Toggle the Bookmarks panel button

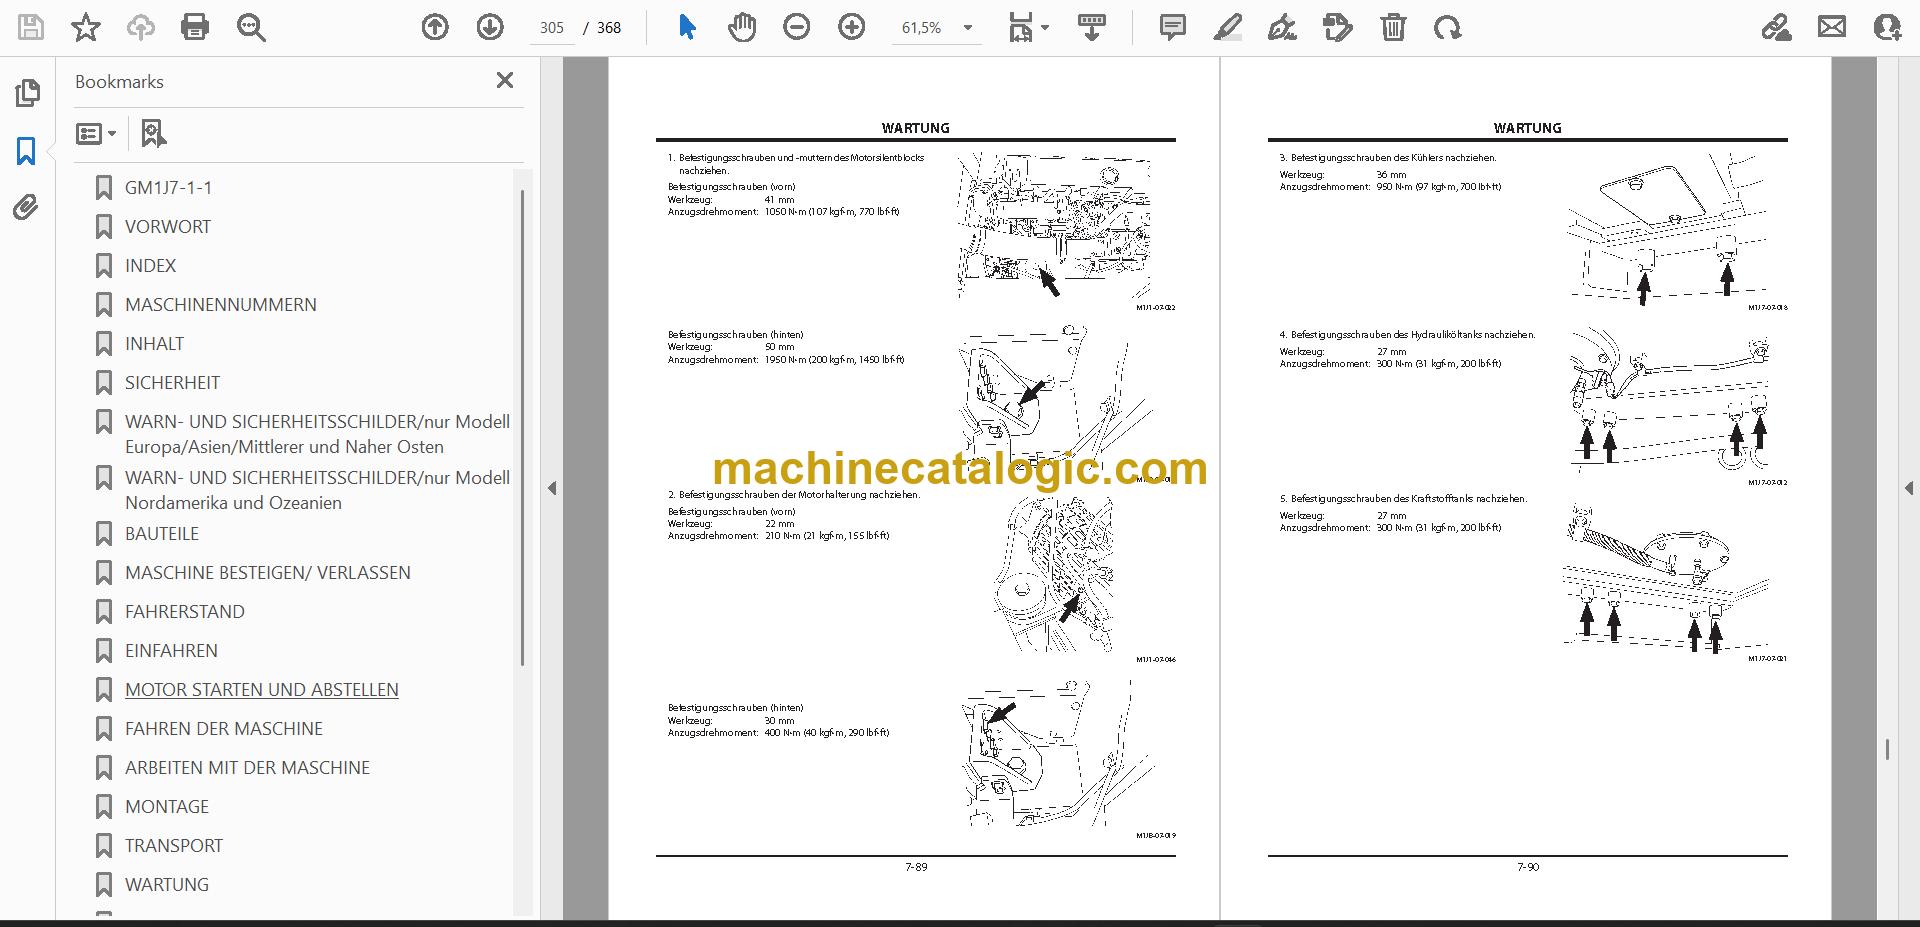click(x=27, y=151)
